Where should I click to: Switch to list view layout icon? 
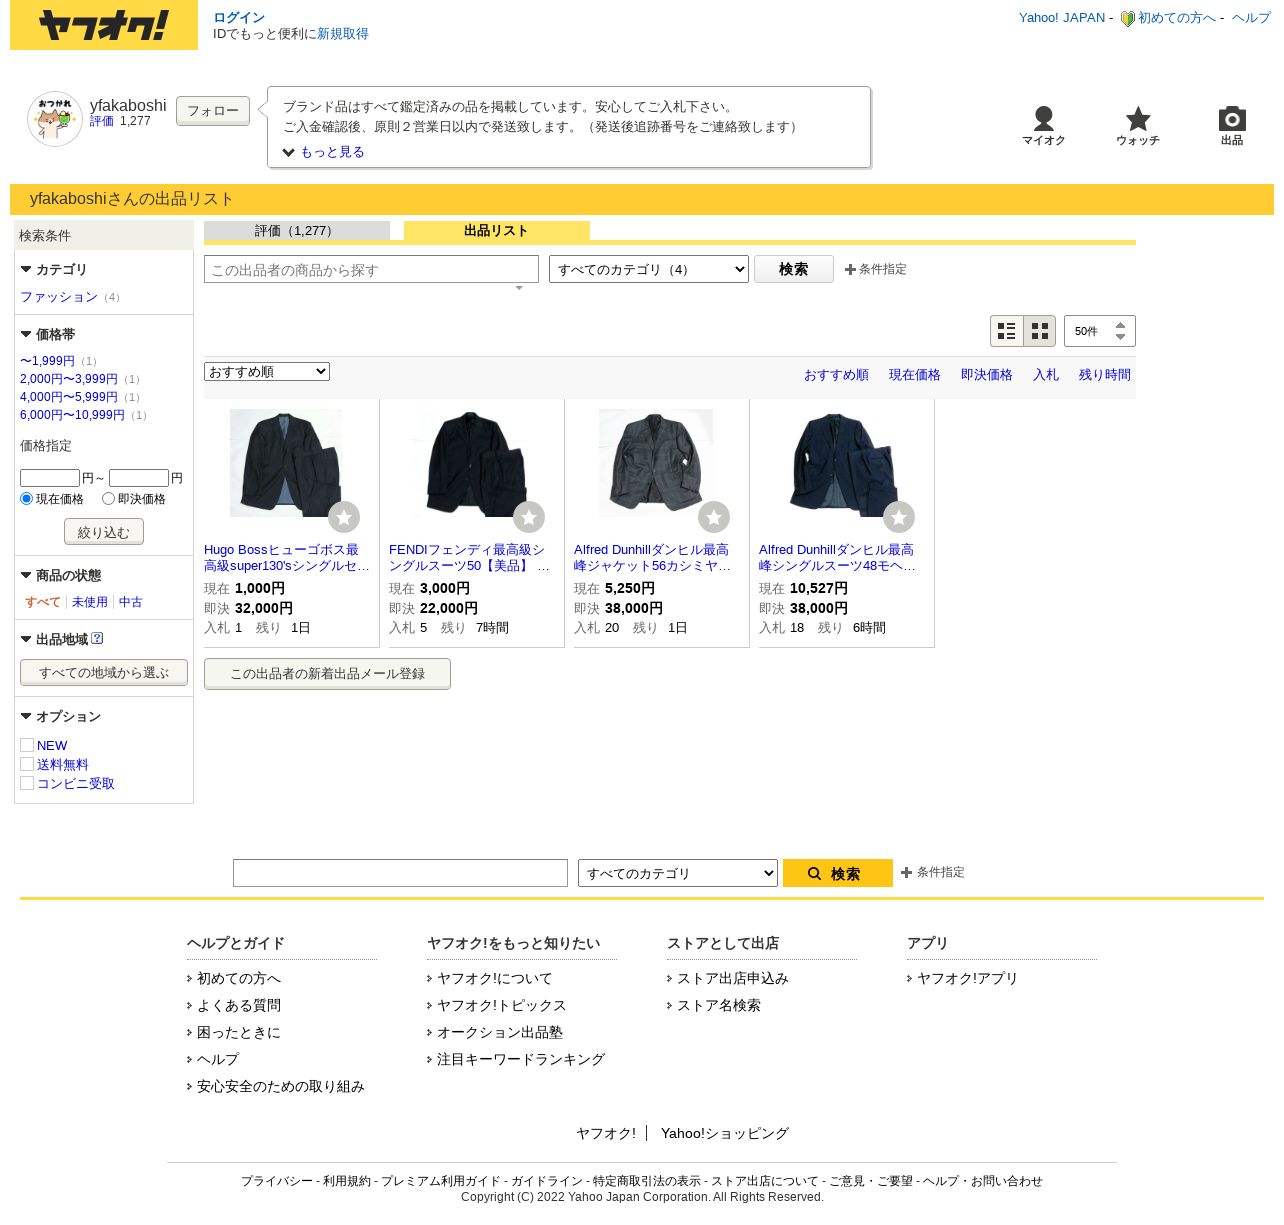point(1007,331)
